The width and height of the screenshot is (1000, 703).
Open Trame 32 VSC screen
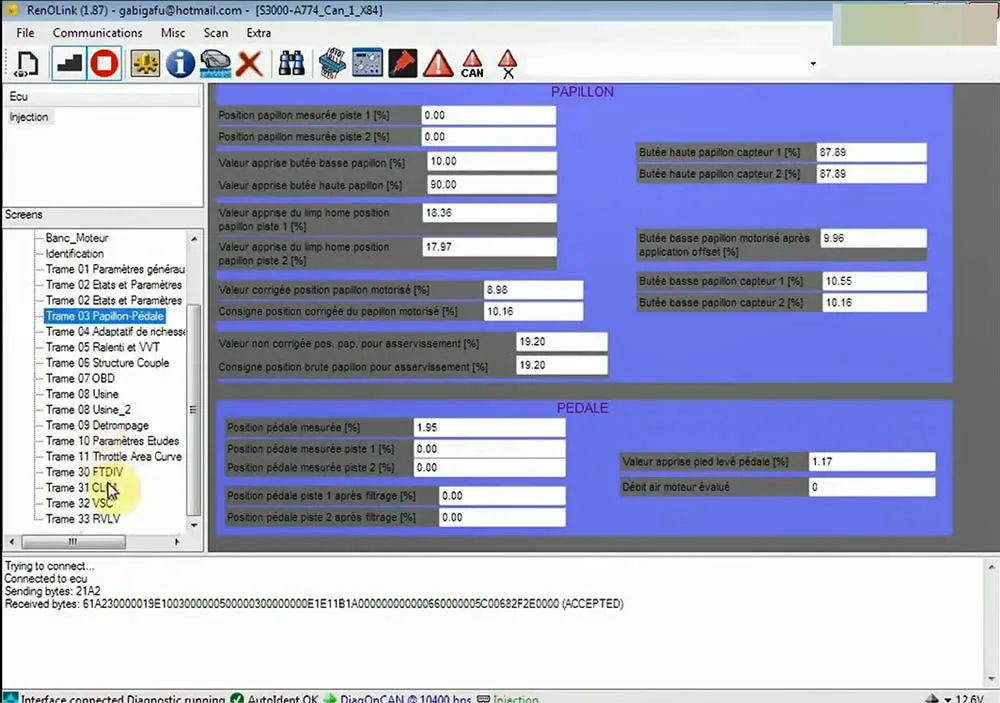click(79, 503)
